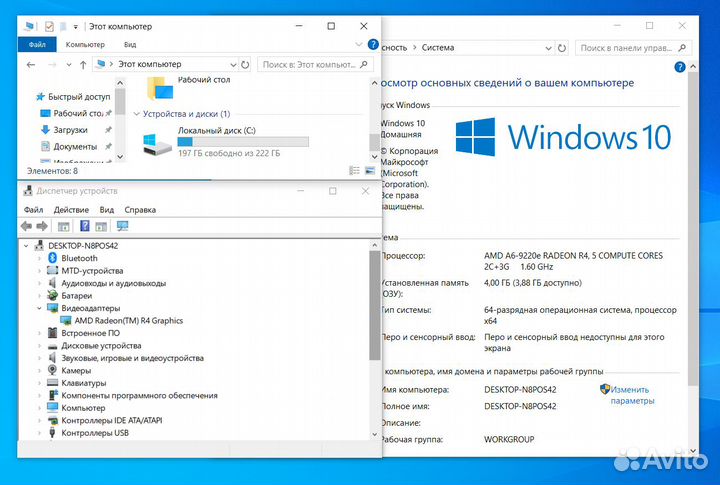Collapse the DESKTOP-N8POS42 root node

26,246
